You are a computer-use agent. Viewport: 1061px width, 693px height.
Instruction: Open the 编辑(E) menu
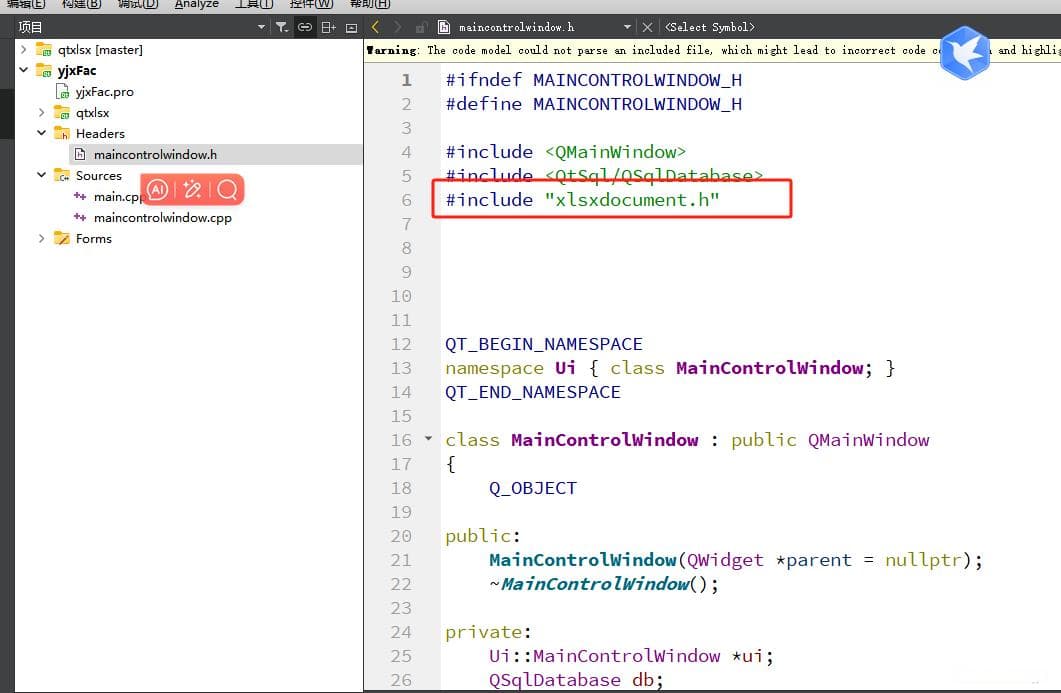click(x=26, y=4)
